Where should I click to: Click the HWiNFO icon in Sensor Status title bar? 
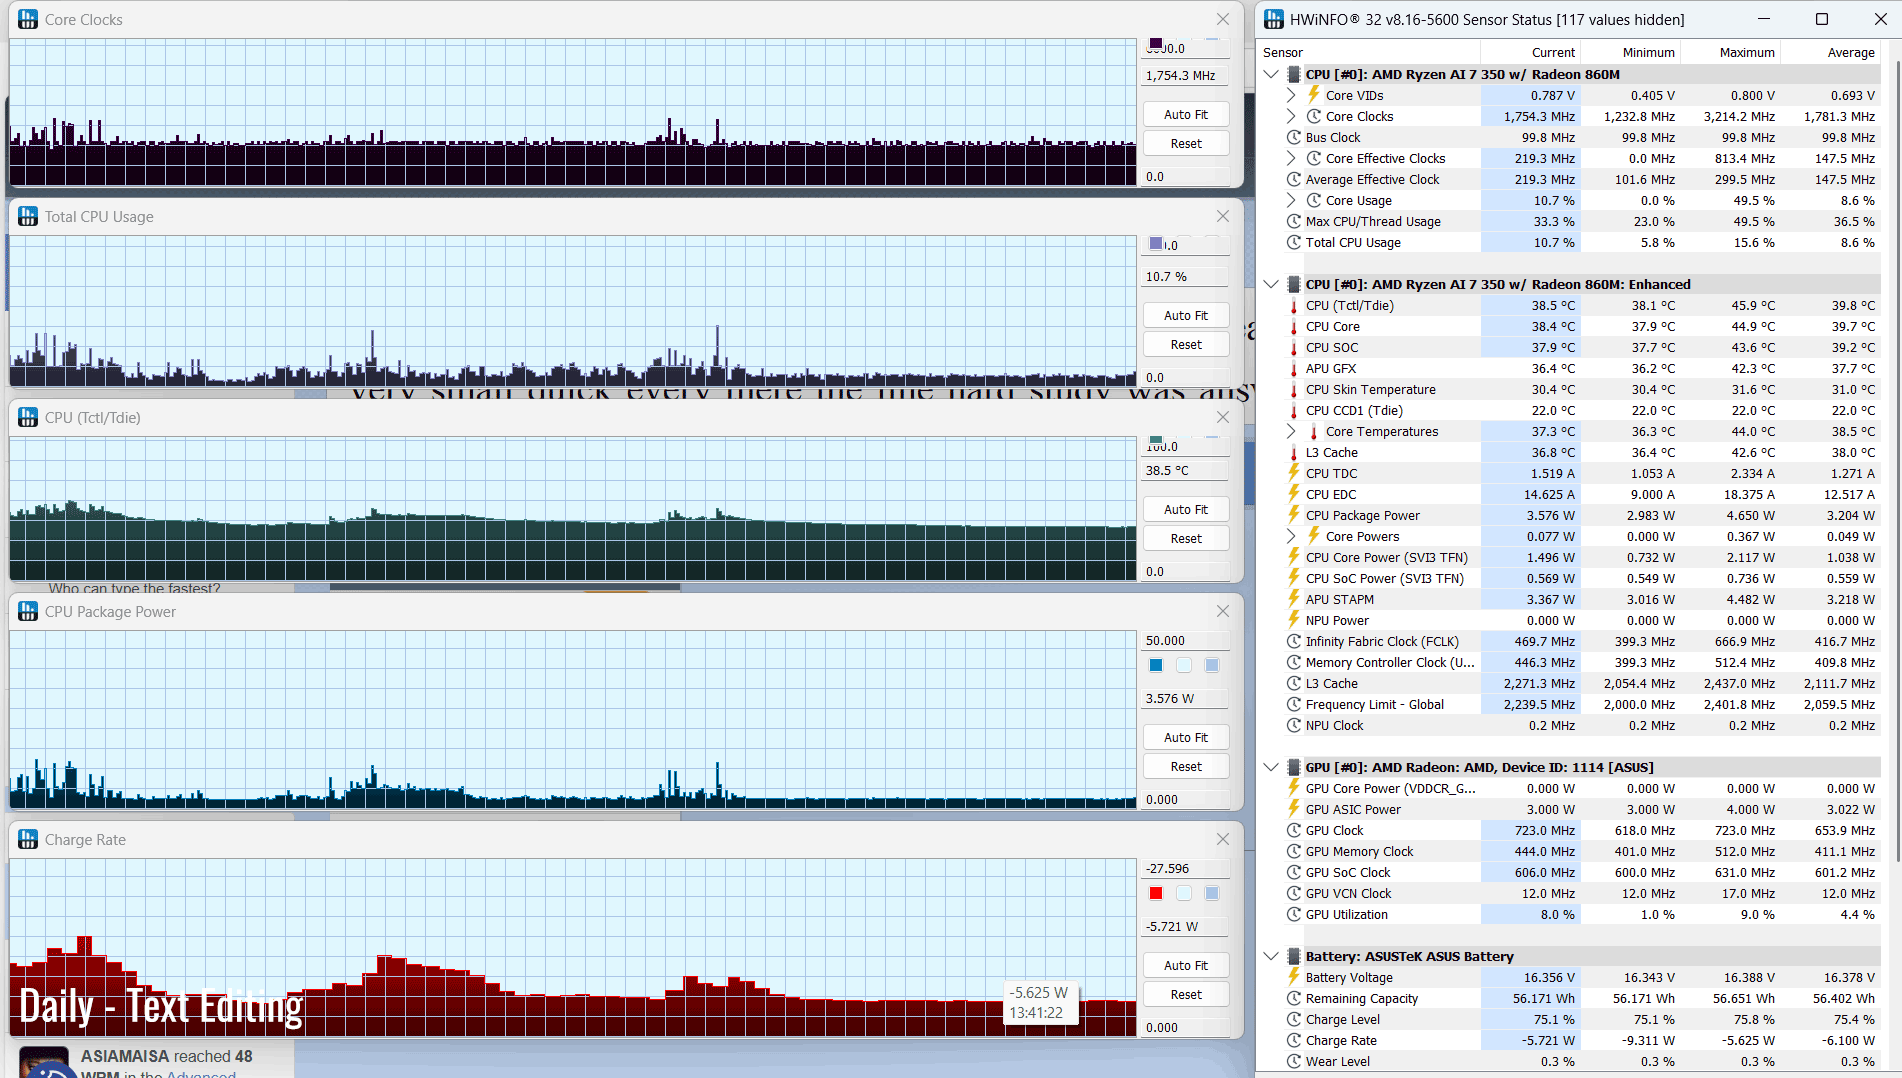click(1274, 20)
